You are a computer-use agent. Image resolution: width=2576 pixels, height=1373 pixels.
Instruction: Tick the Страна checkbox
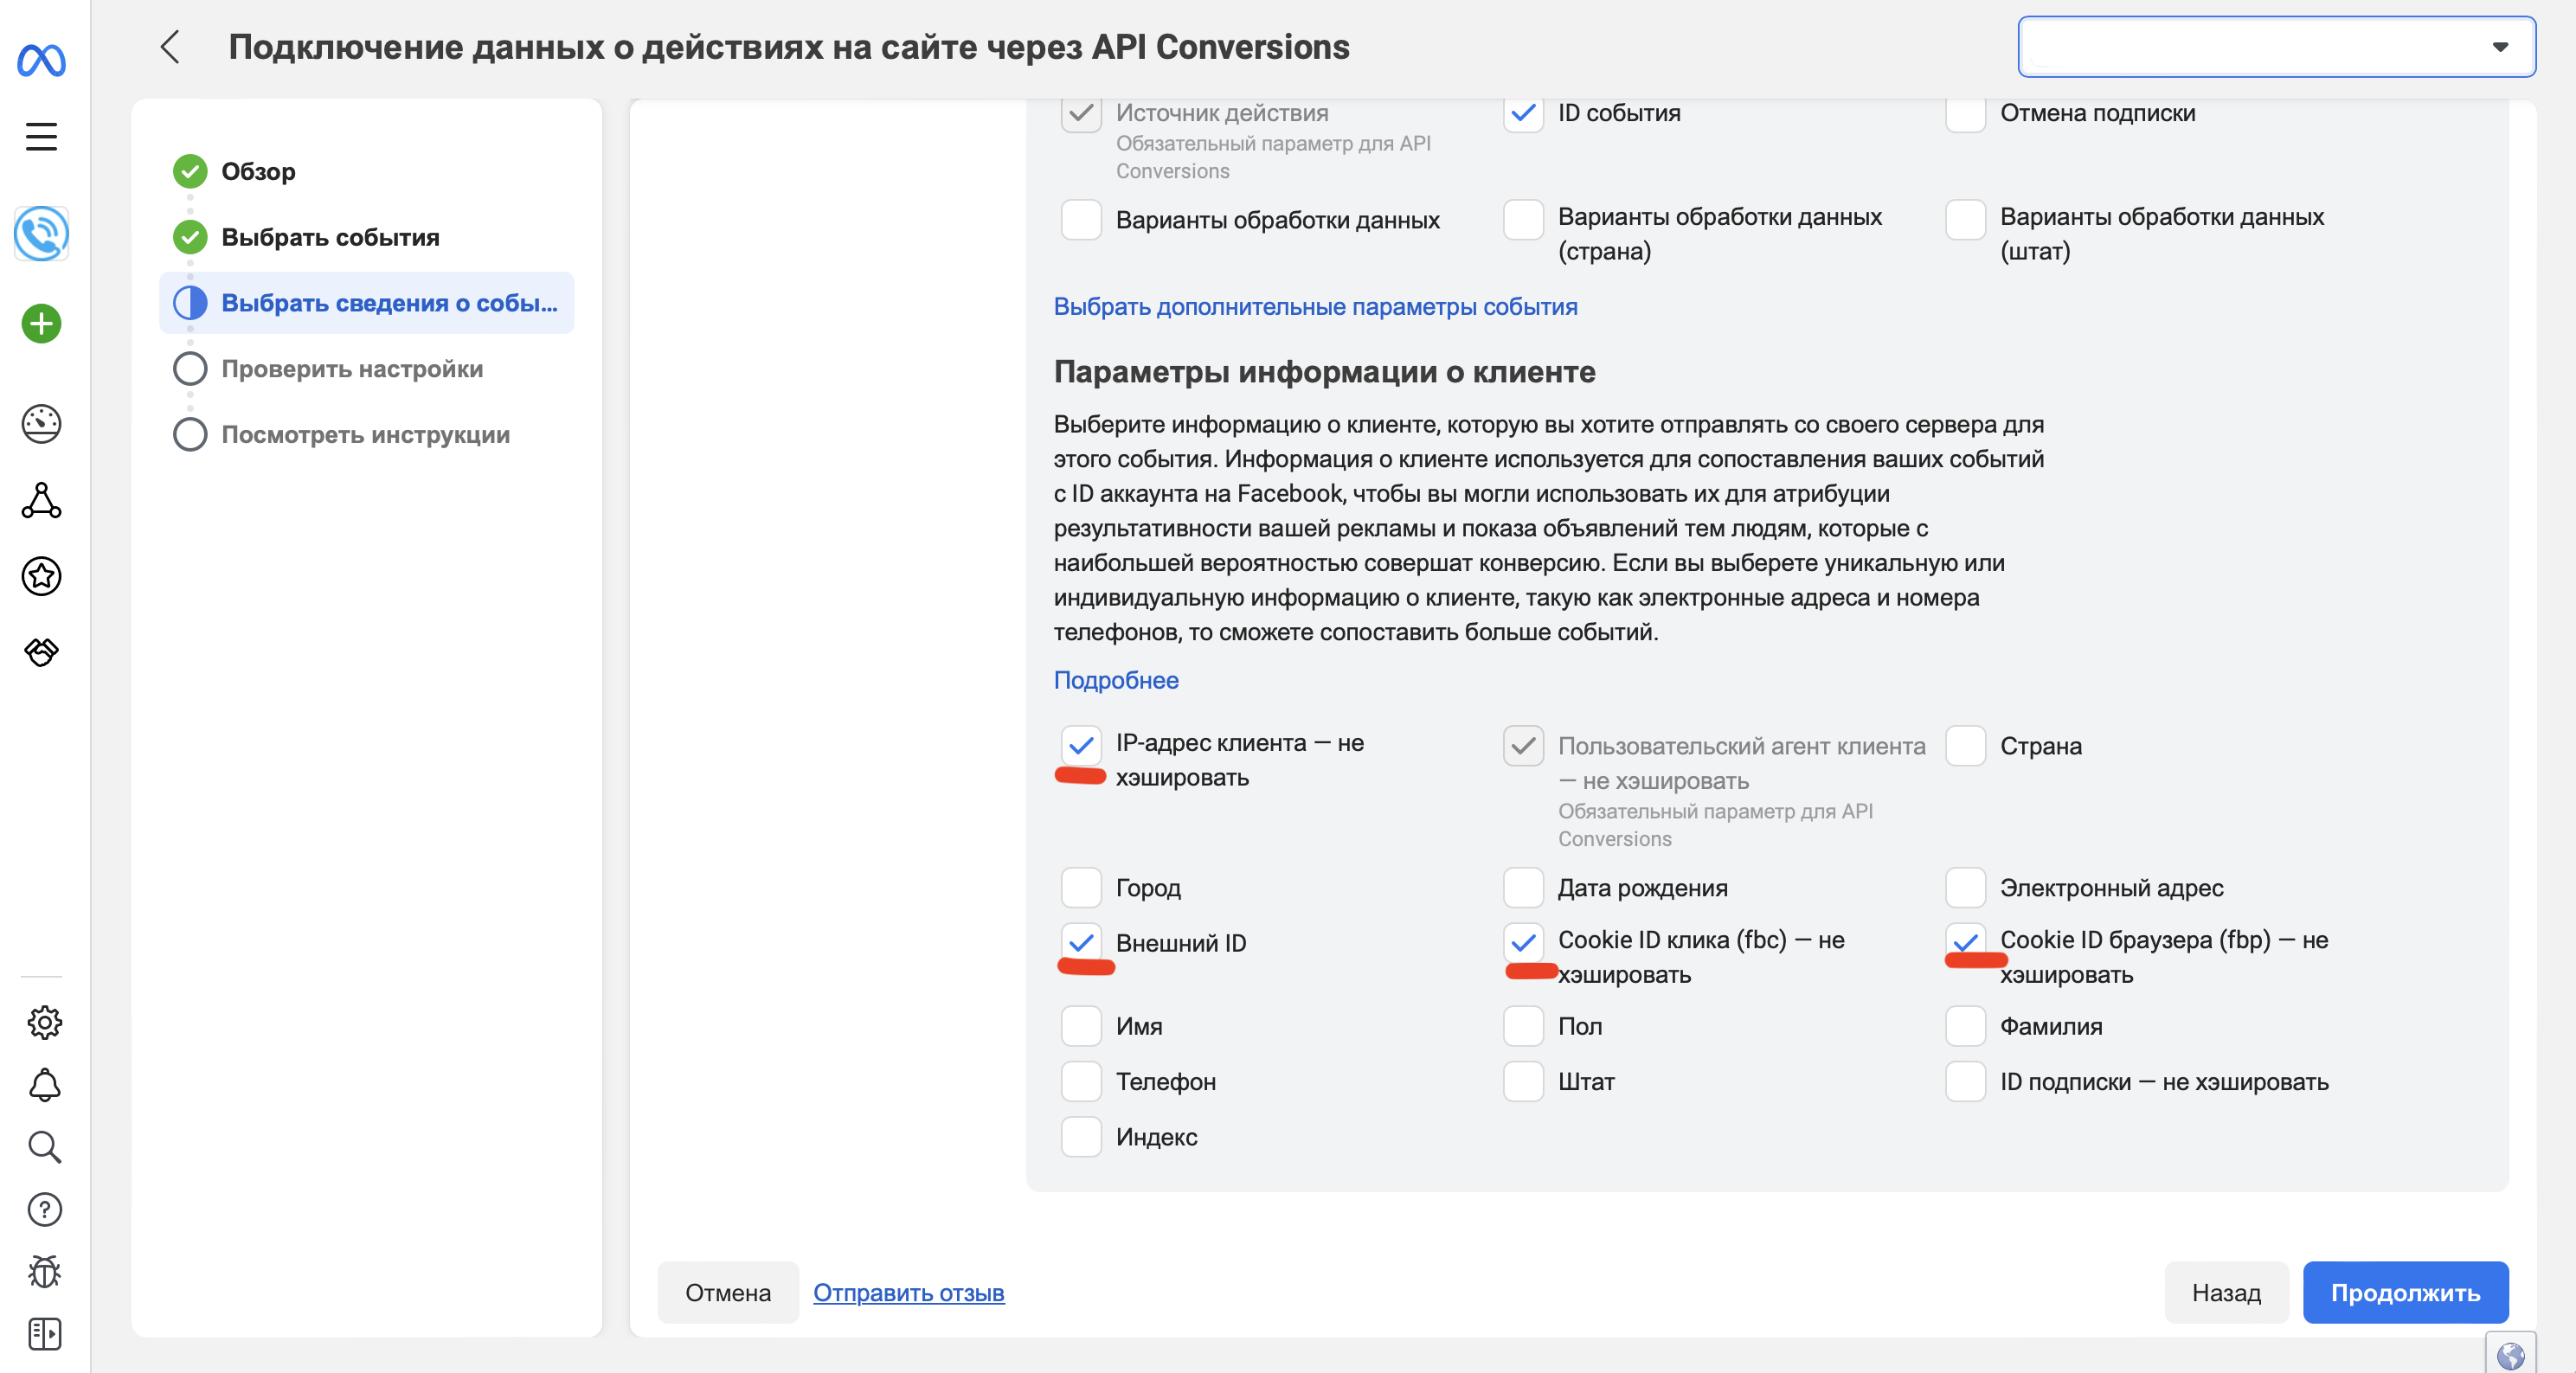coord(1964,746)
